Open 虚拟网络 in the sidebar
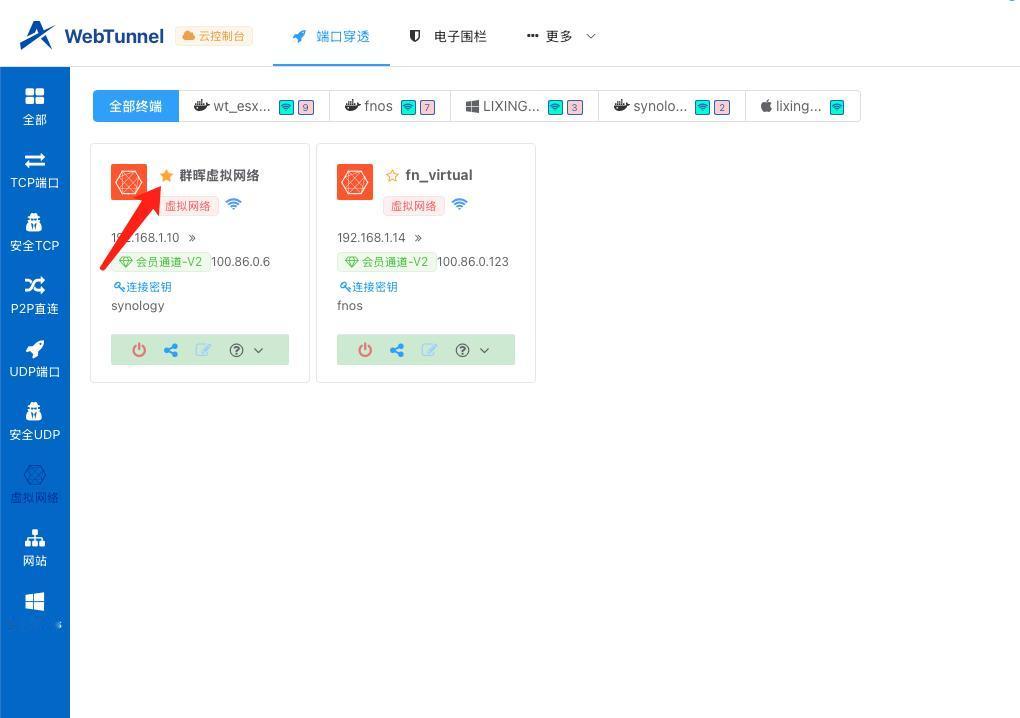Viewport: 1020px width, 718px height. (34, 485)
